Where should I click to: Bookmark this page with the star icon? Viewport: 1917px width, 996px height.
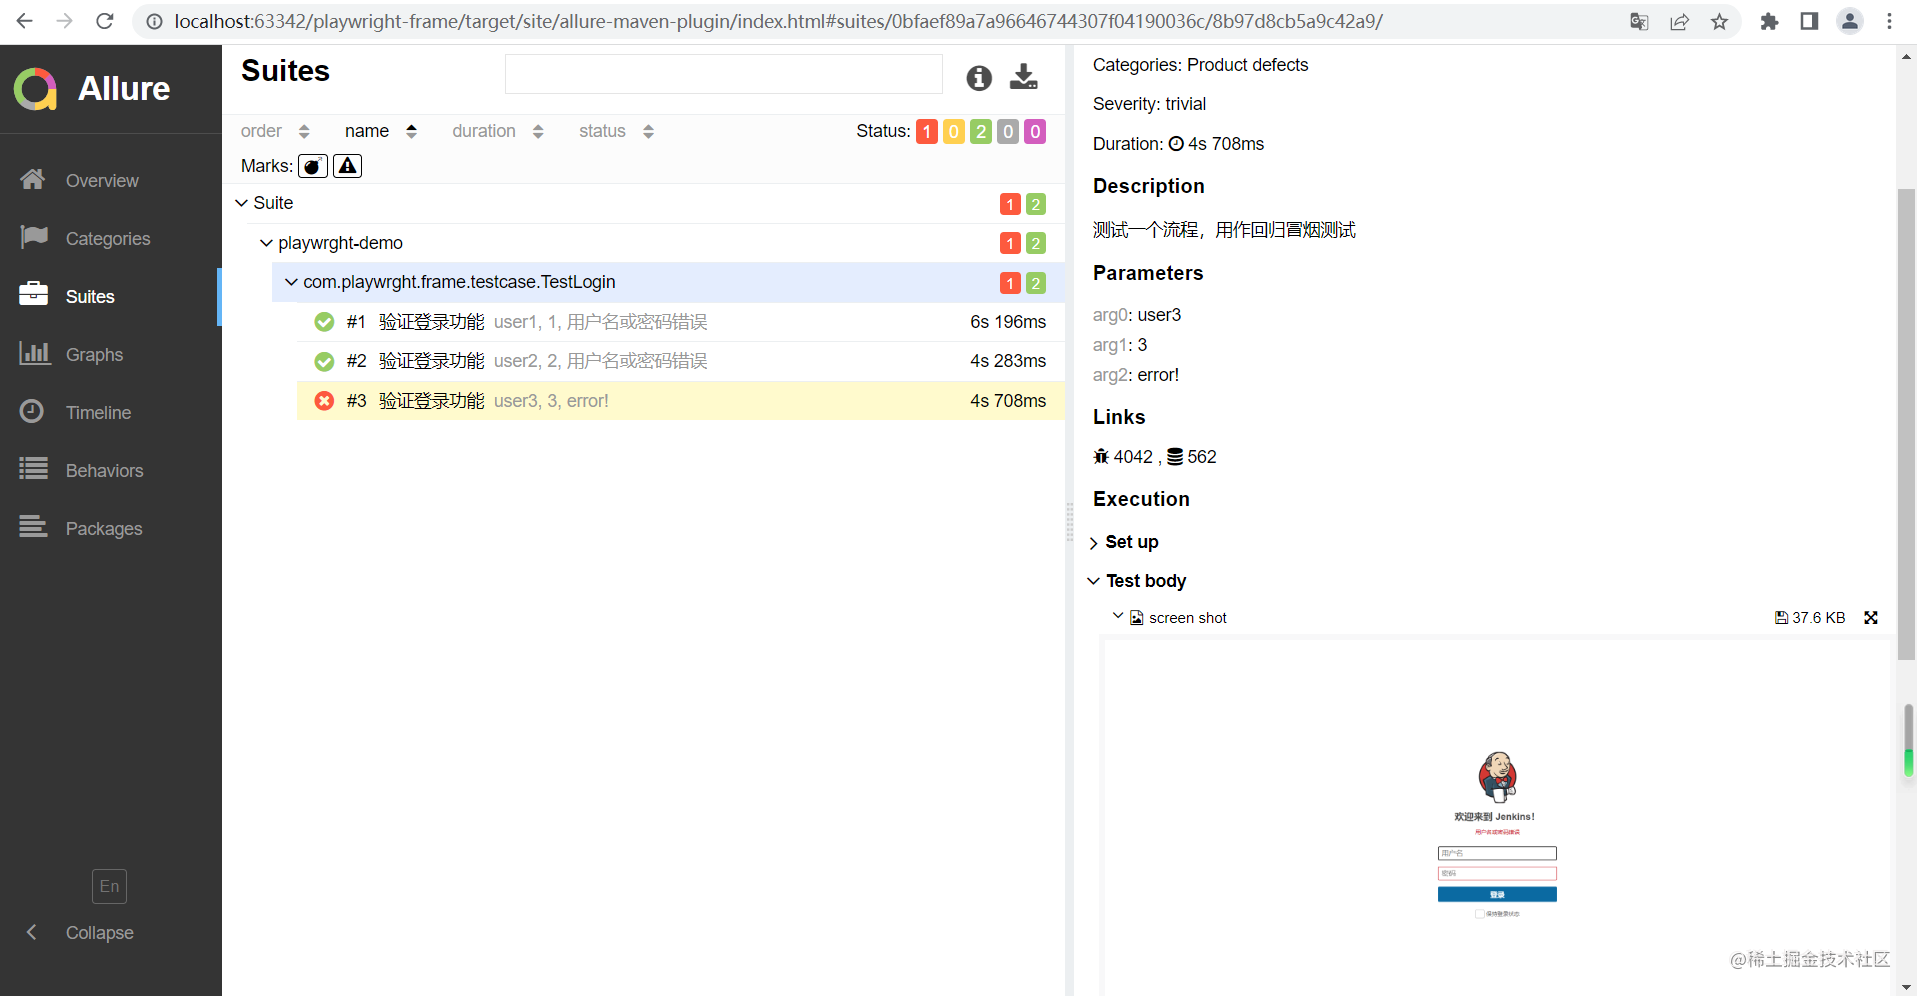[x=1719, y=21]
